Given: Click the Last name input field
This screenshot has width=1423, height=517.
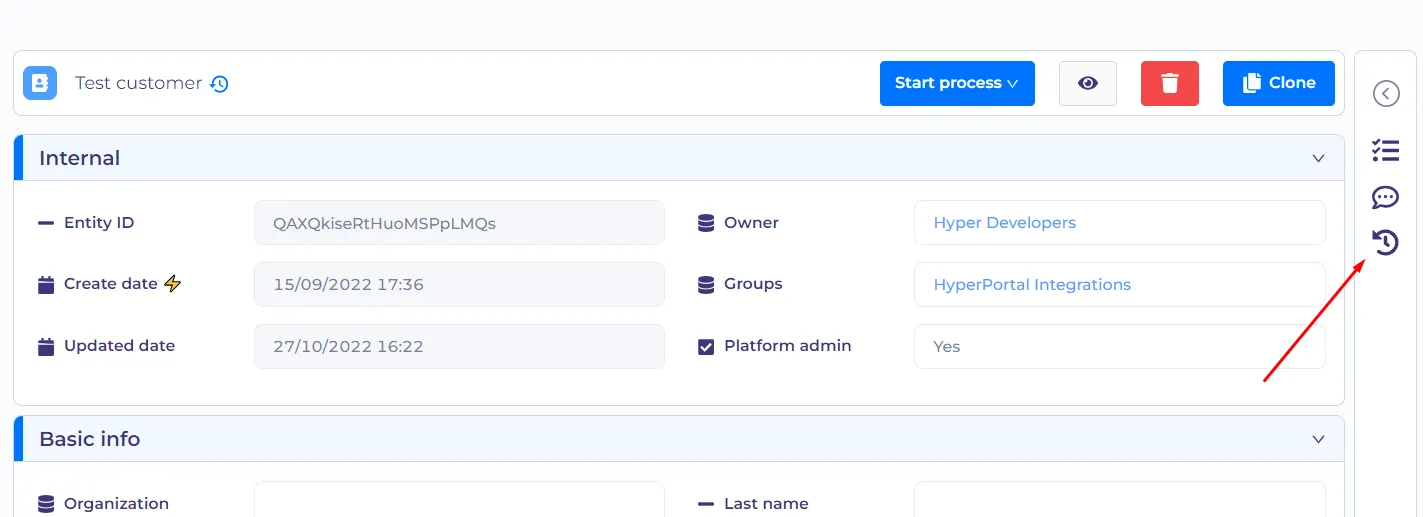Looking at the screenshot, I should coord(1120,499).
